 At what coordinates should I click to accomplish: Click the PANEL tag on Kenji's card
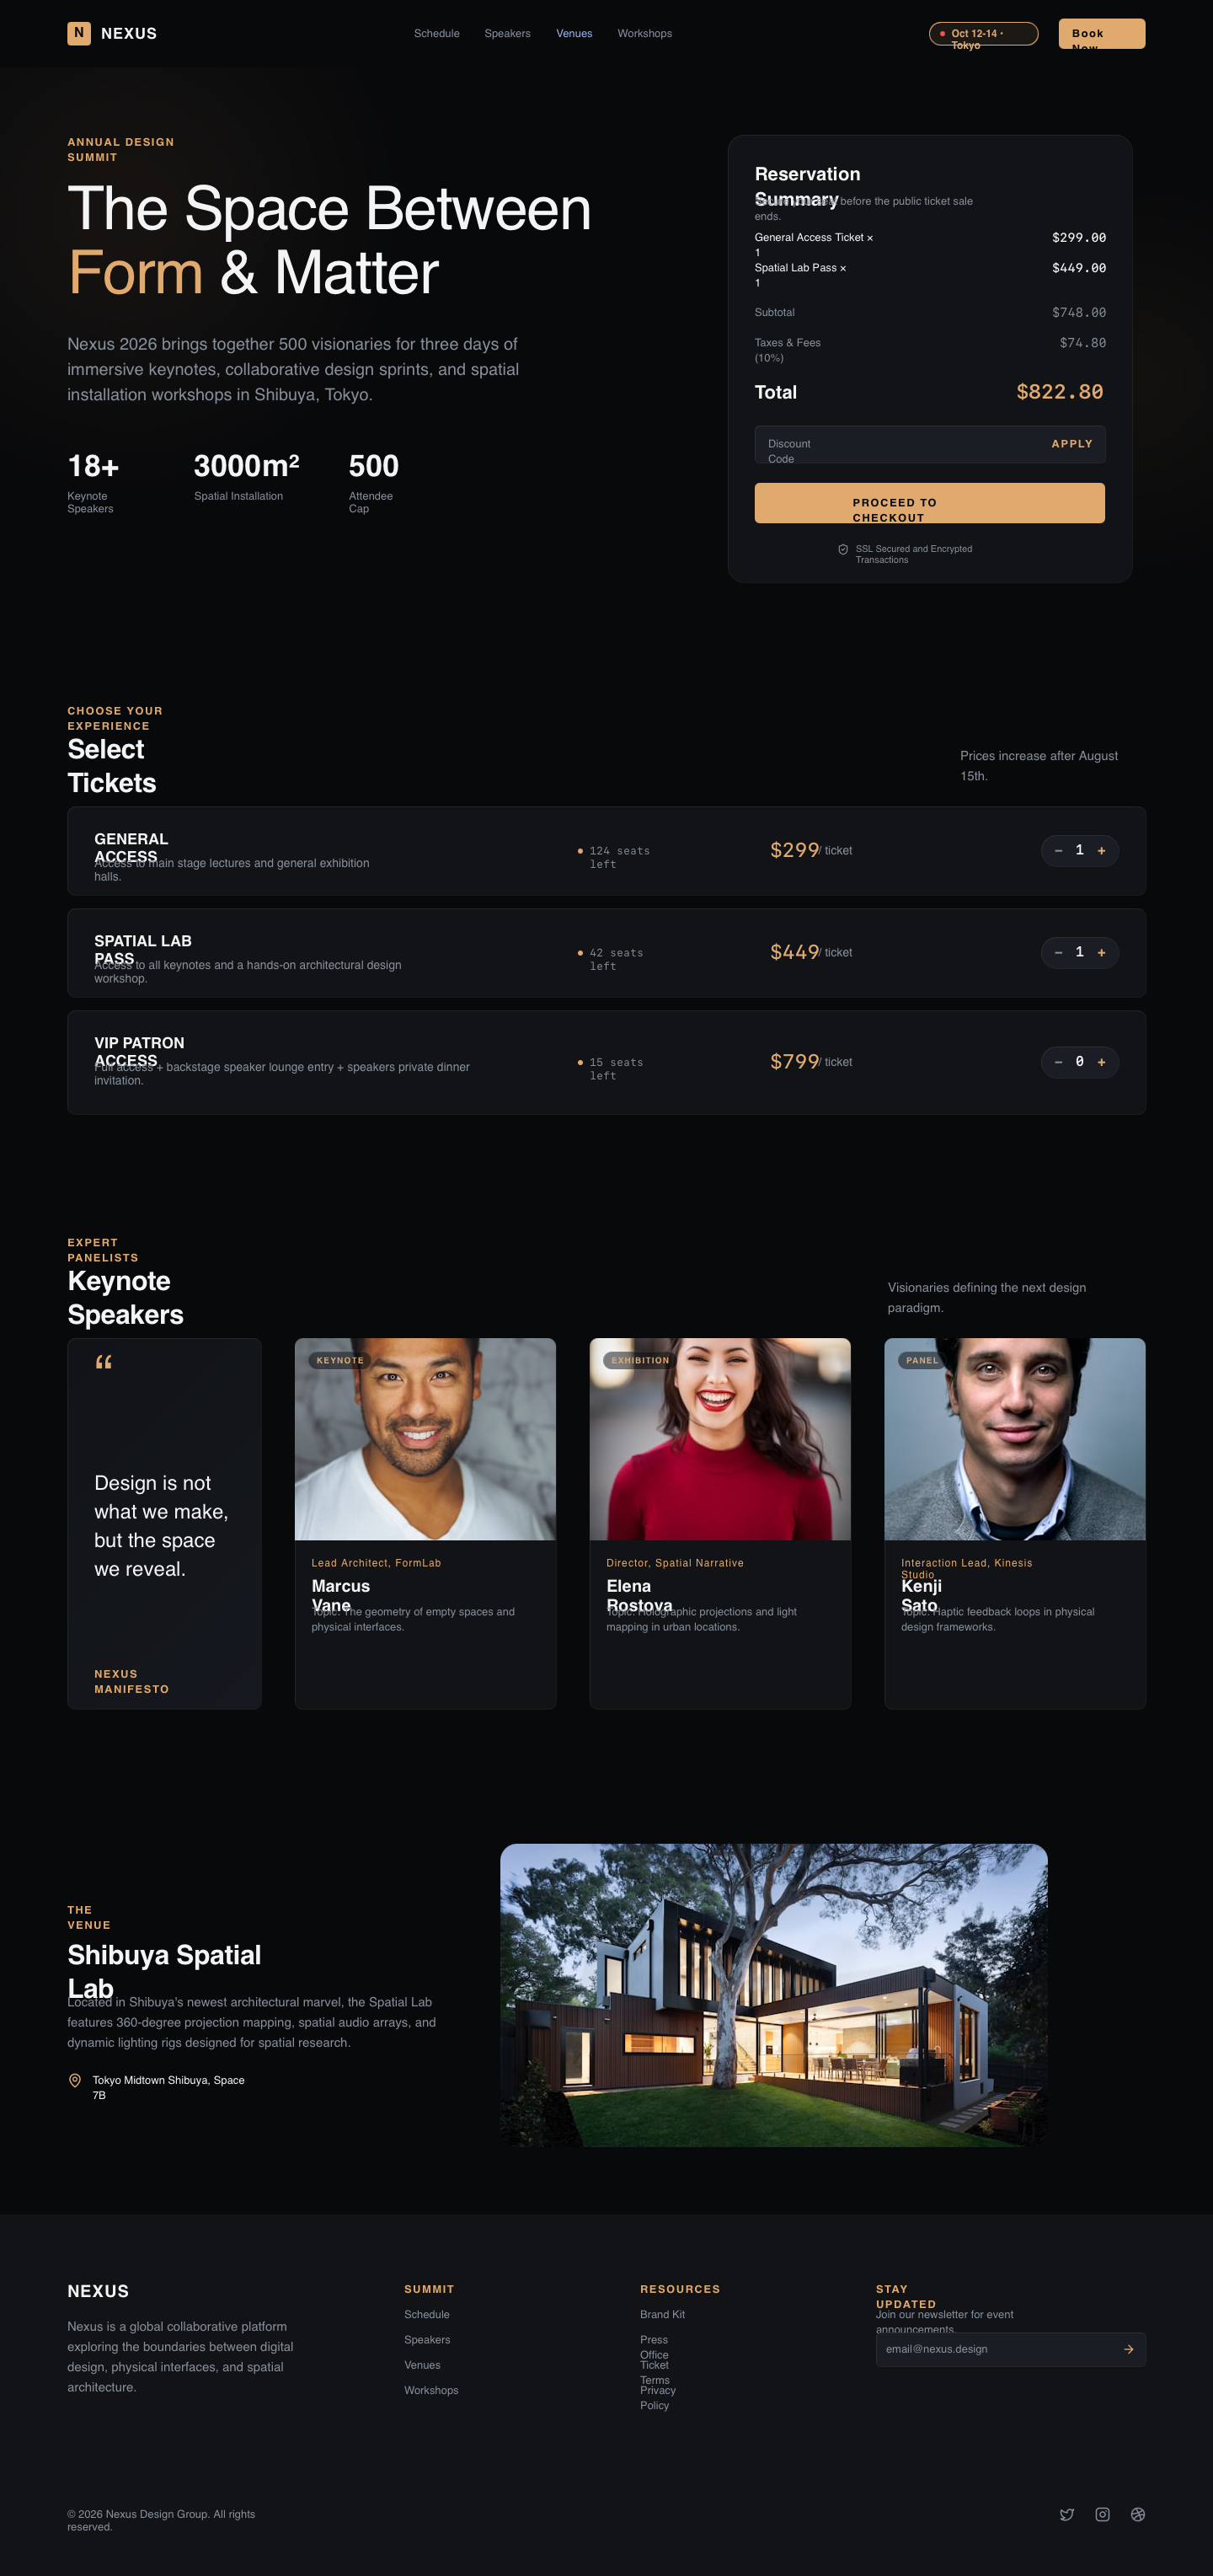click(x=922, y=1360)
